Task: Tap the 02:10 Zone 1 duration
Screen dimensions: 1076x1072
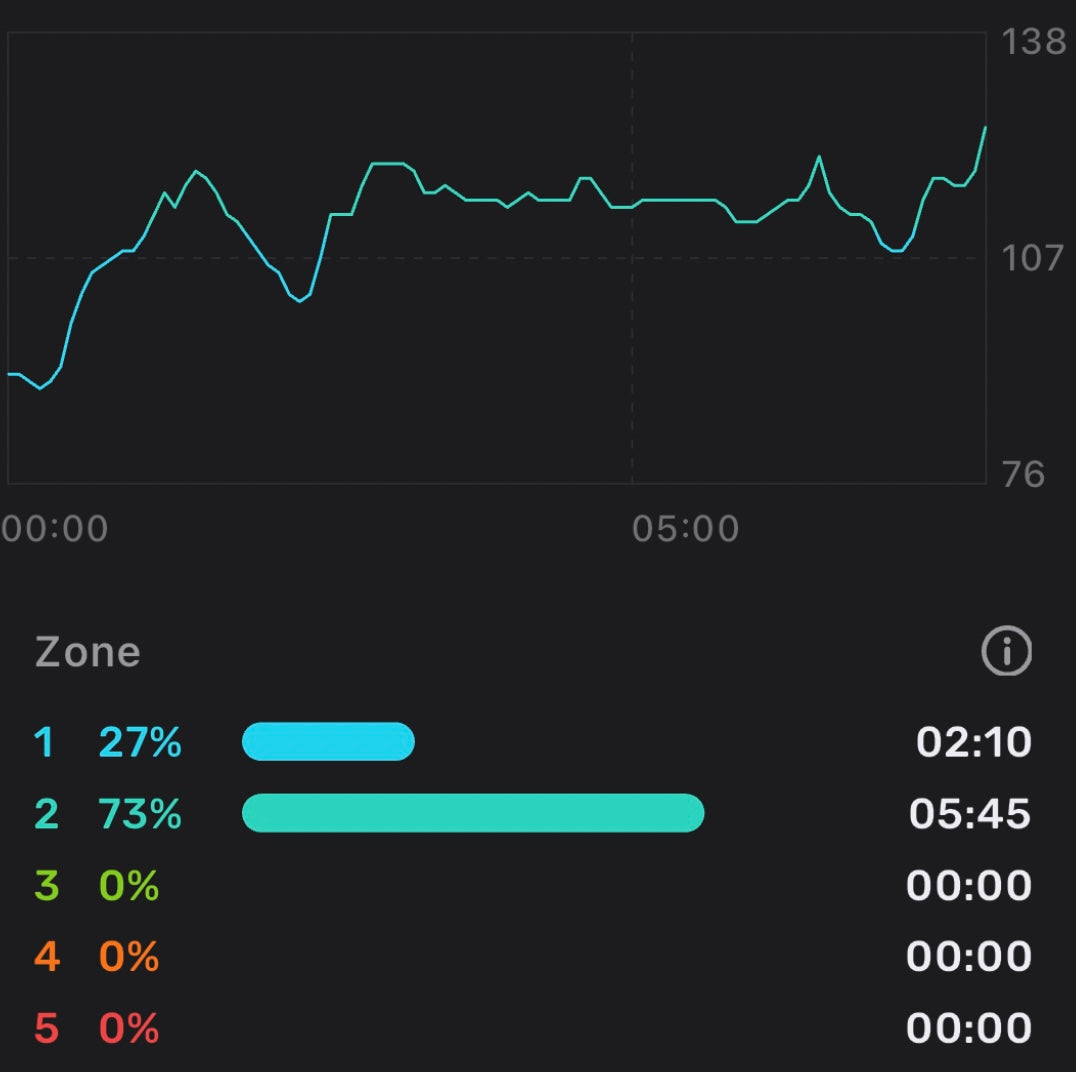Action: pos(973,743)
